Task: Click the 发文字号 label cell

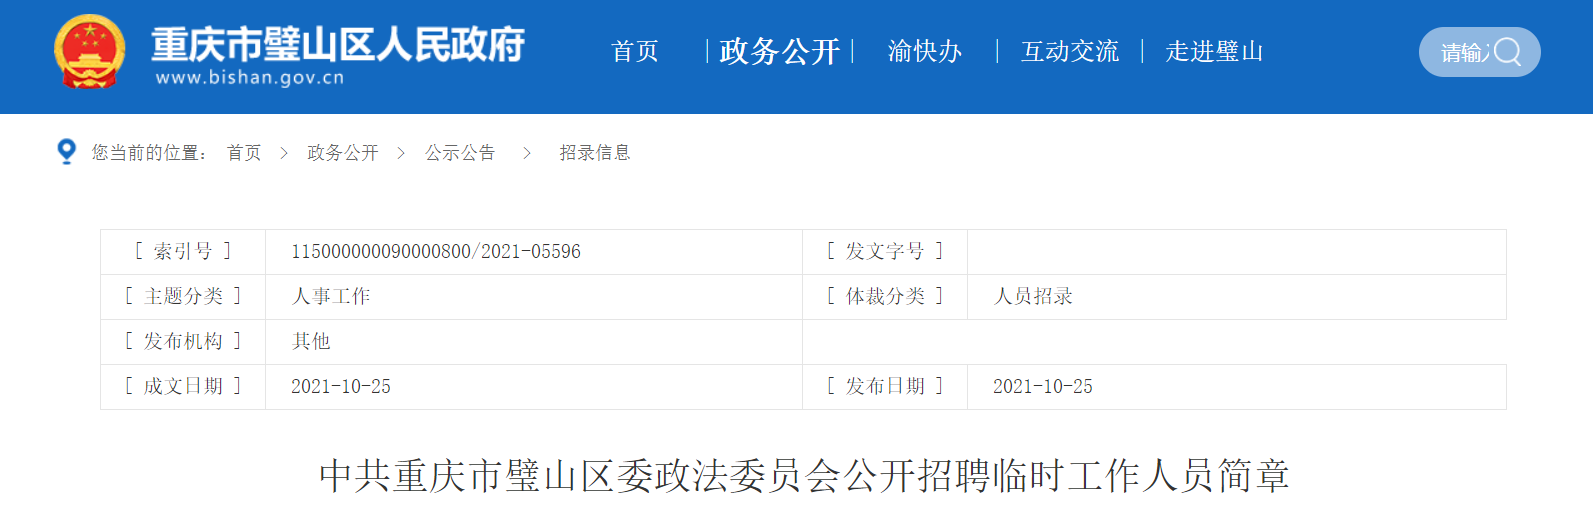Action: [885, 252]
